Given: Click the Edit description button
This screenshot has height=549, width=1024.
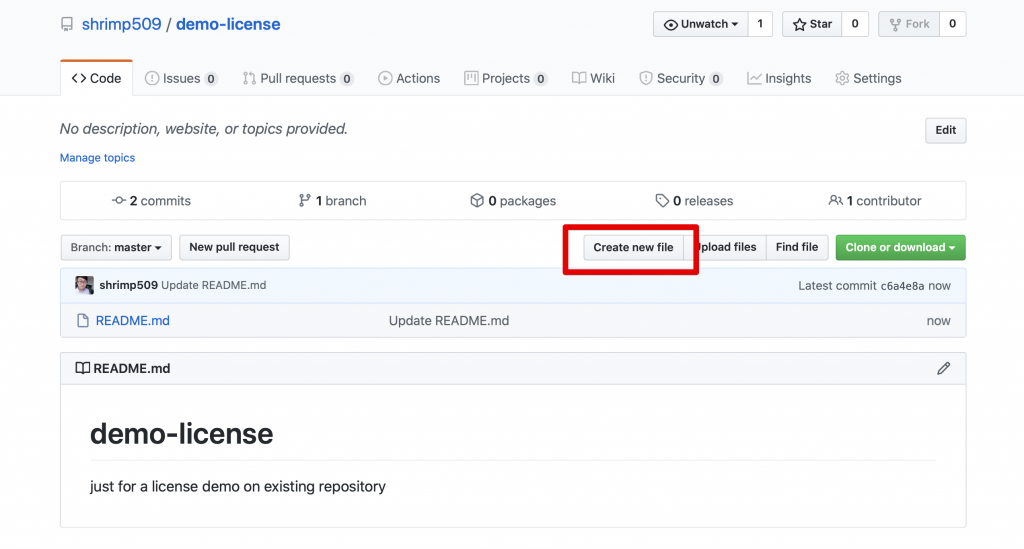Looking at the screenshot, I should [x=946, y=130].
